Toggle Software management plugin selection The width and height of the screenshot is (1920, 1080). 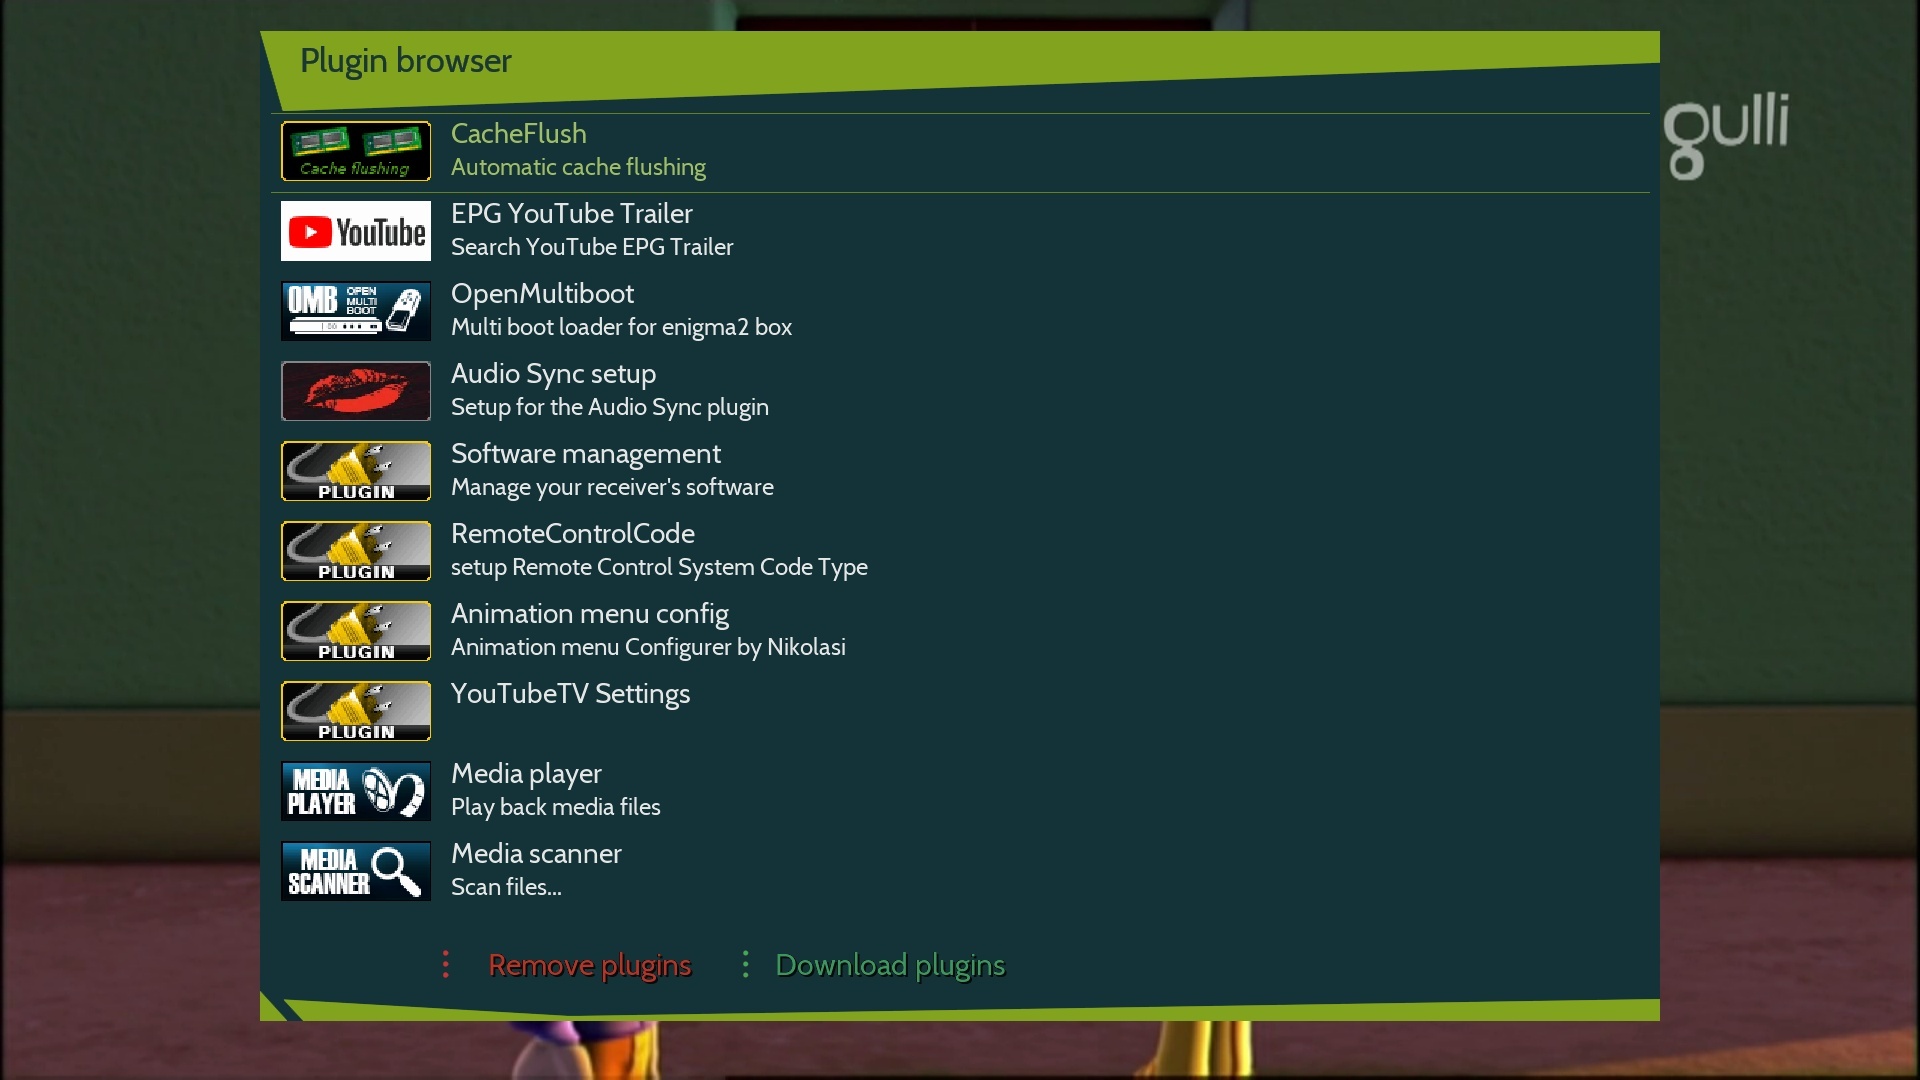pos(960,471)
